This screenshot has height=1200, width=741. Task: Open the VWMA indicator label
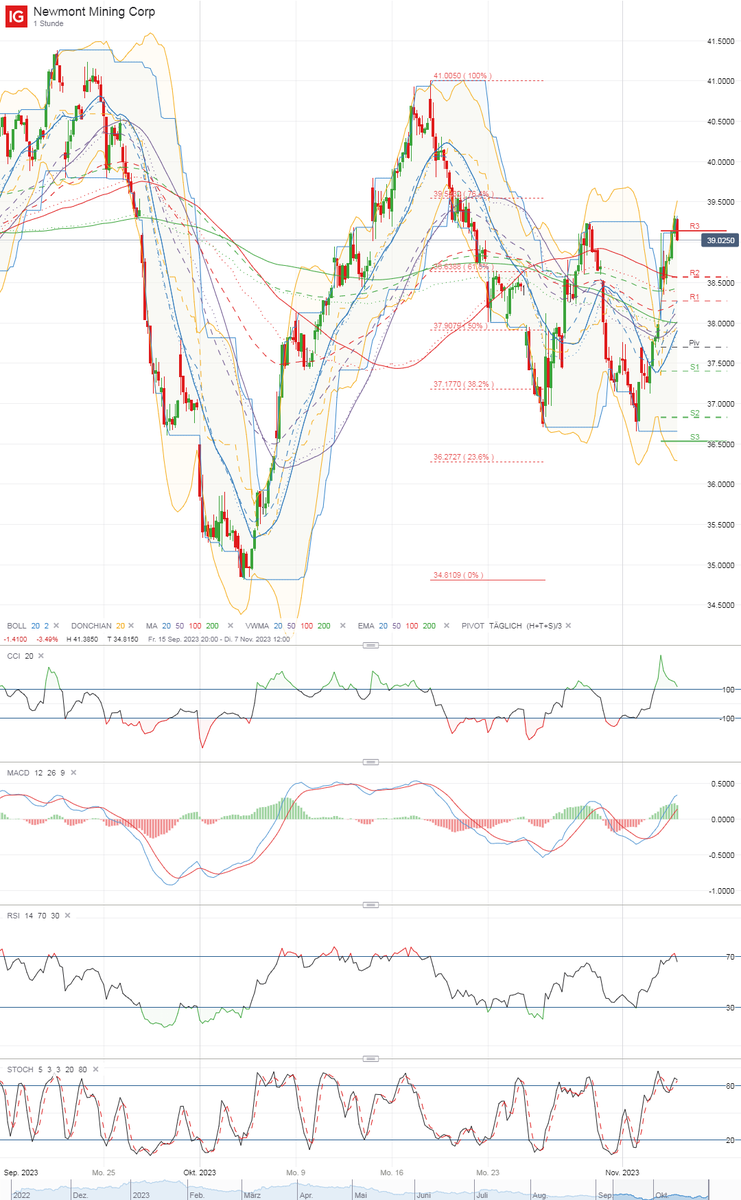(x=257, y=624)
